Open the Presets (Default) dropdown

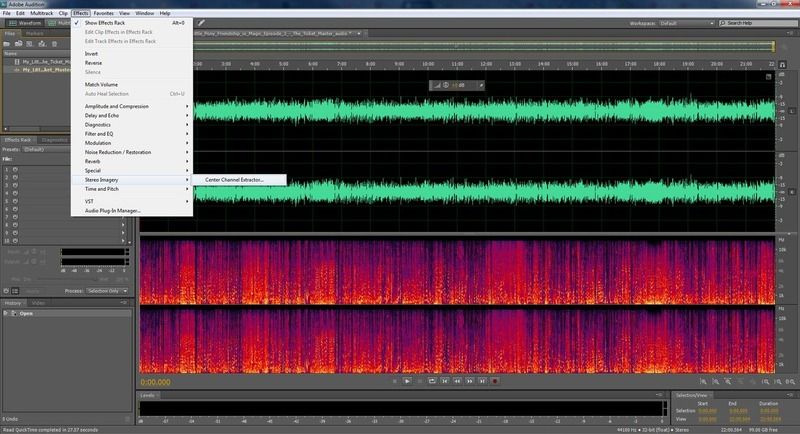tap(46, 149)
